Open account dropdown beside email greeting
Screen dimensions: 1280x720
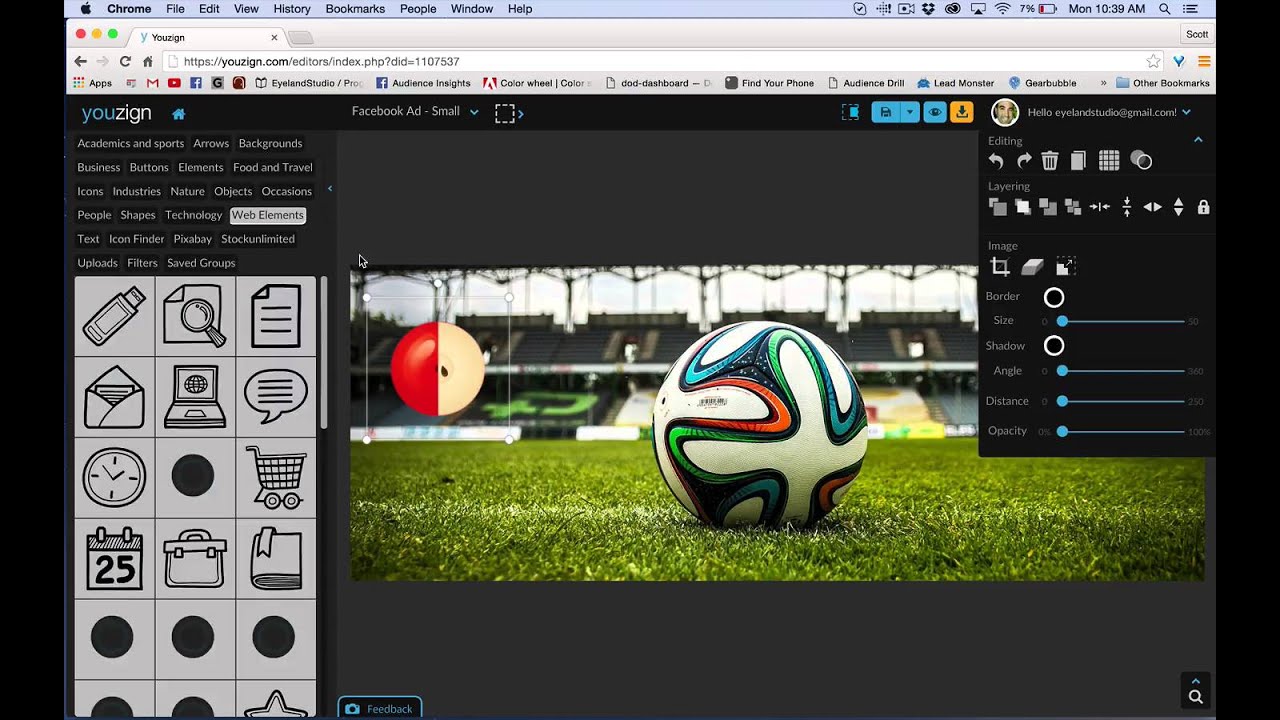pyautogui.click(x=1186, y=112)
